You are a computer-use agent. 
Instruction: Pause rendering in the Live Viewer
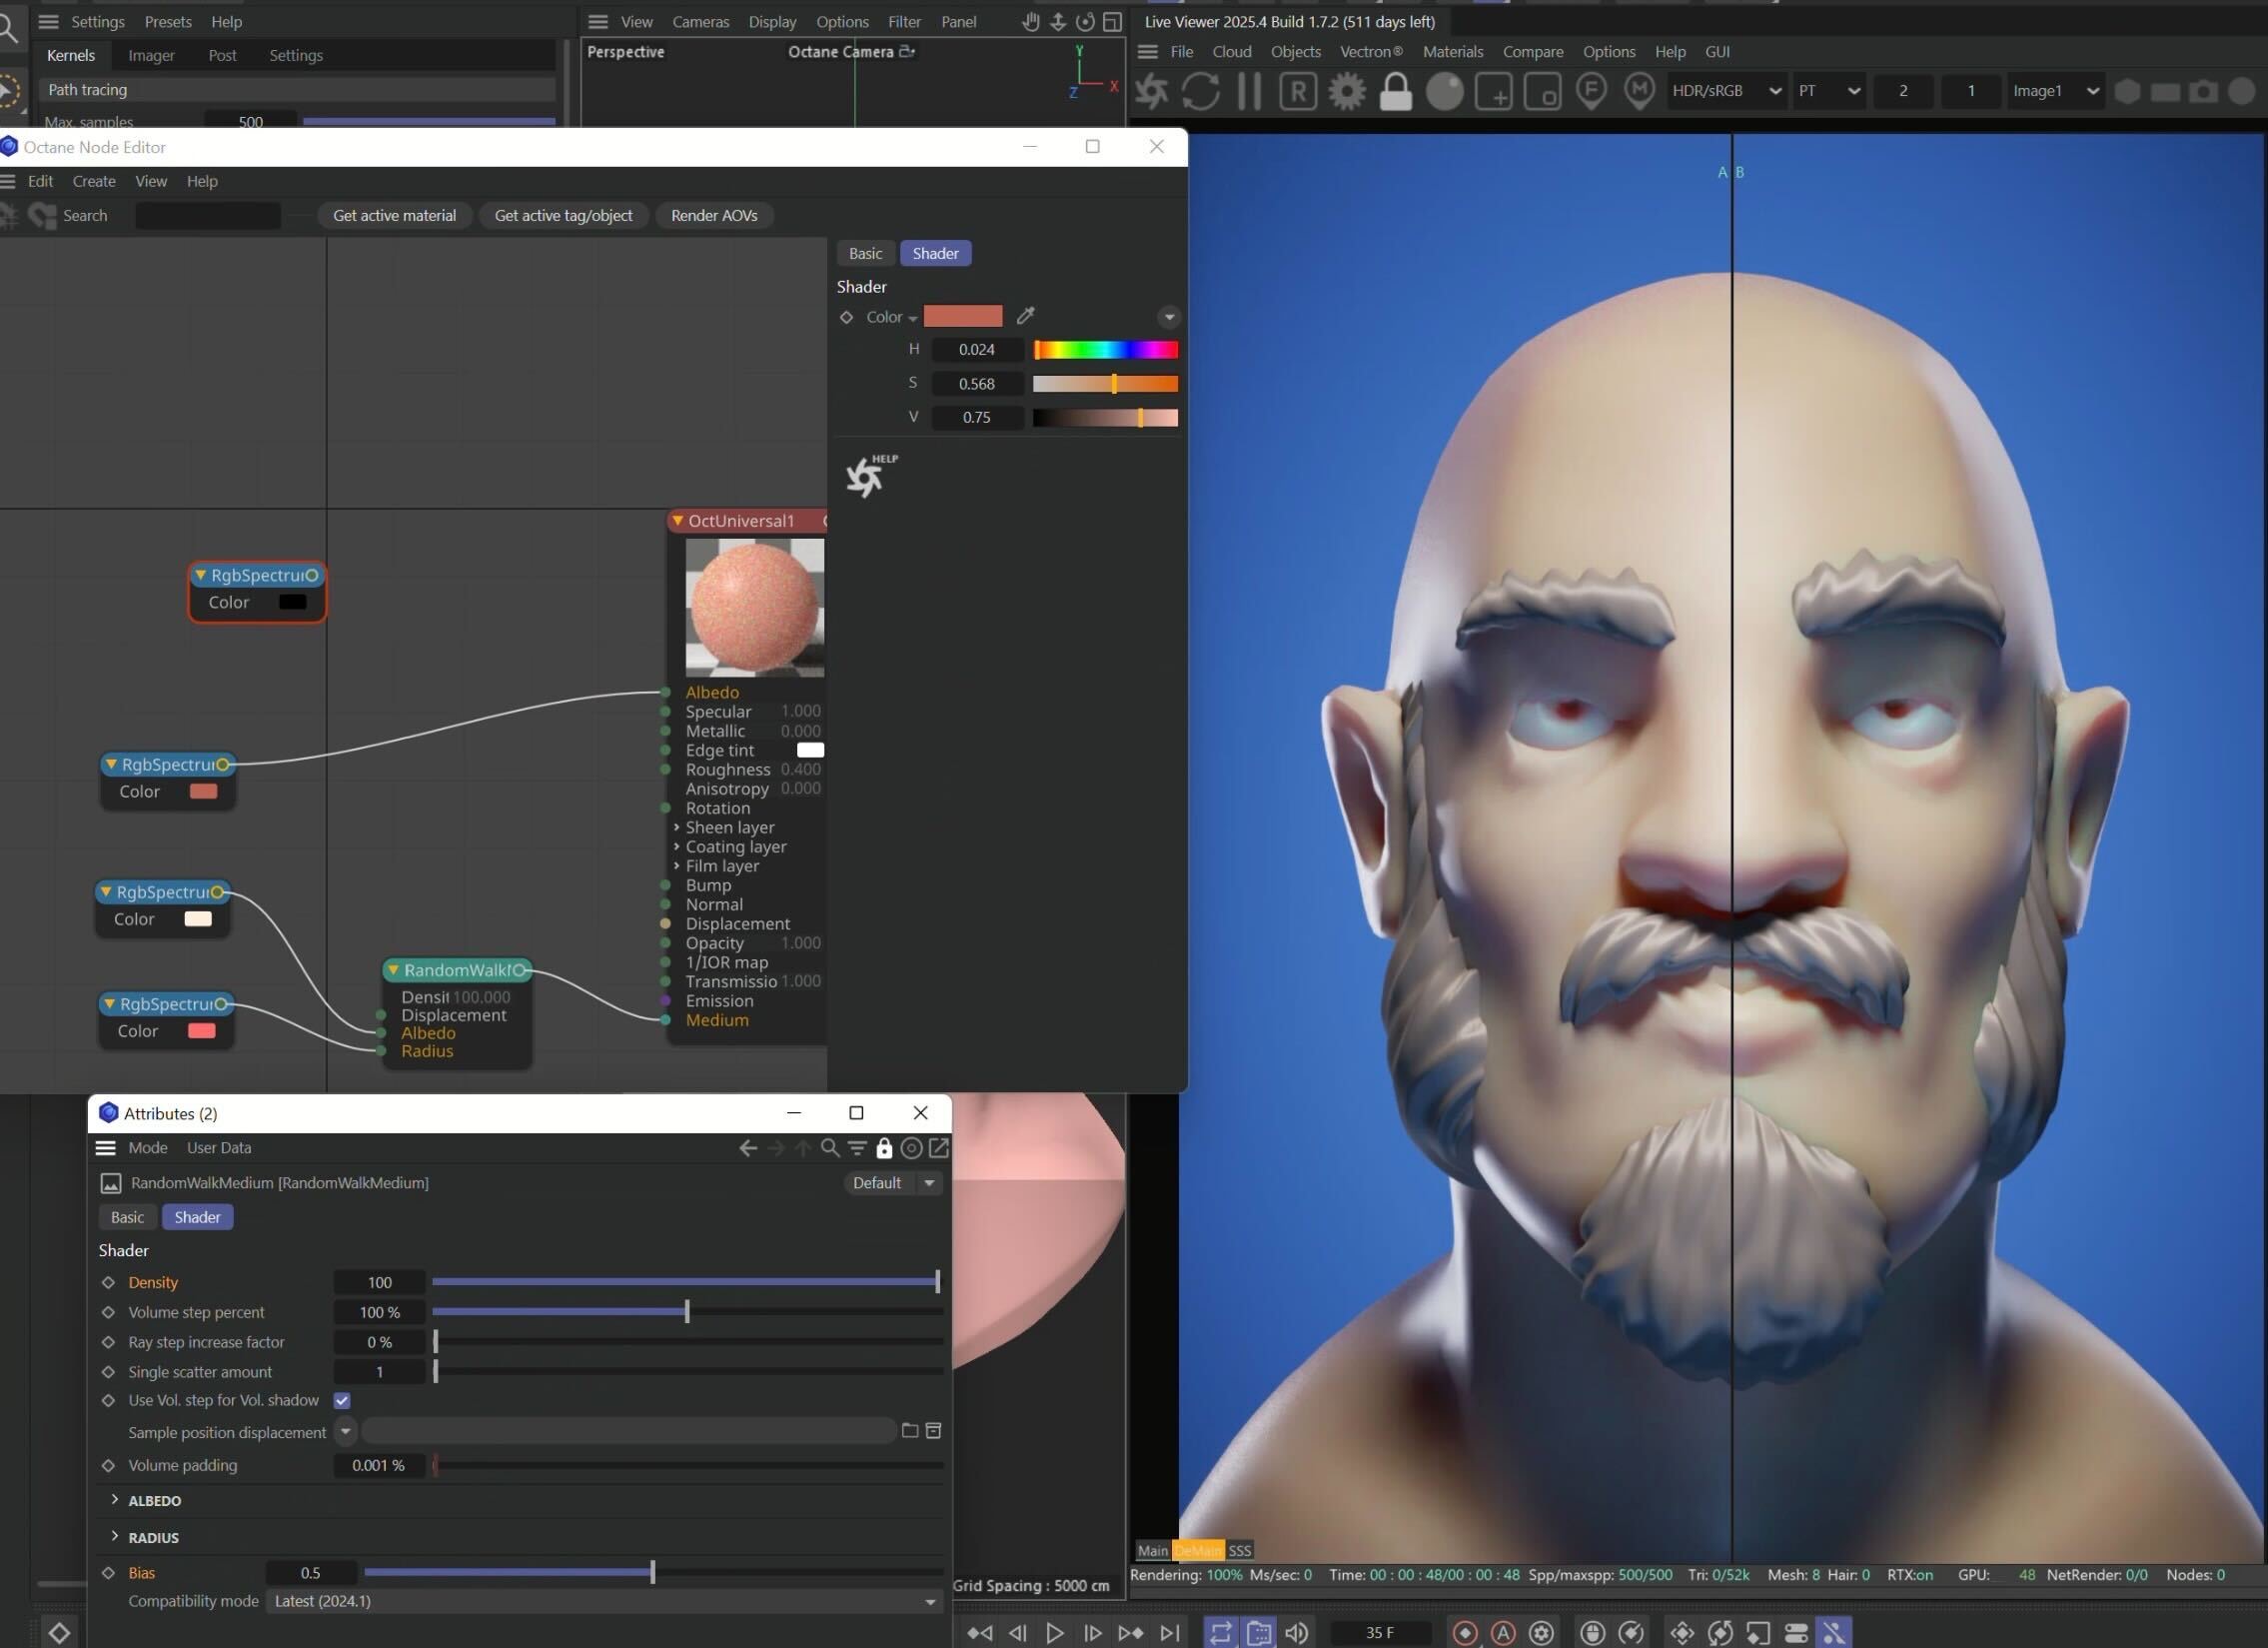[x=1248, y=91]
